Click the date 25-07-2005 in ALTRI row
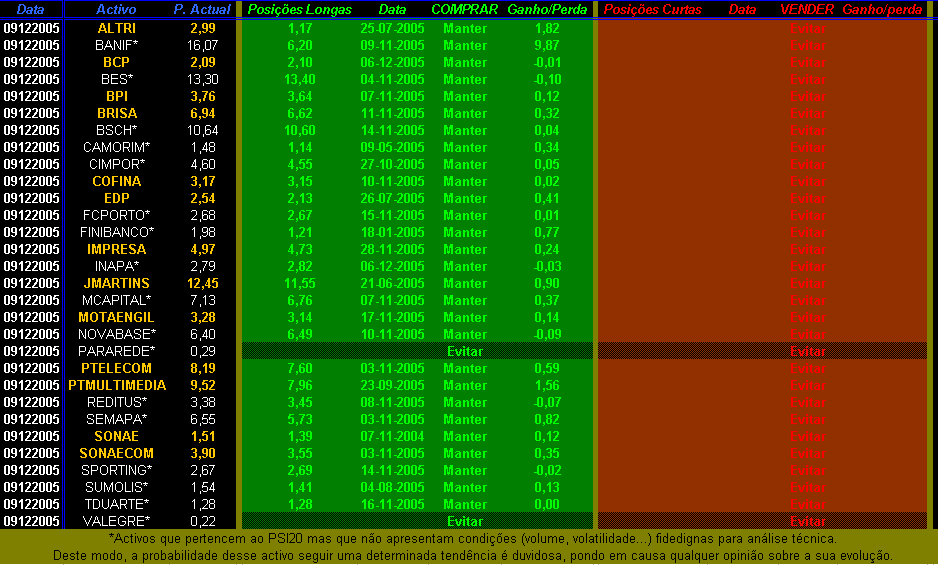This screenshot has height=565, width=938. [x=392, y=28]
